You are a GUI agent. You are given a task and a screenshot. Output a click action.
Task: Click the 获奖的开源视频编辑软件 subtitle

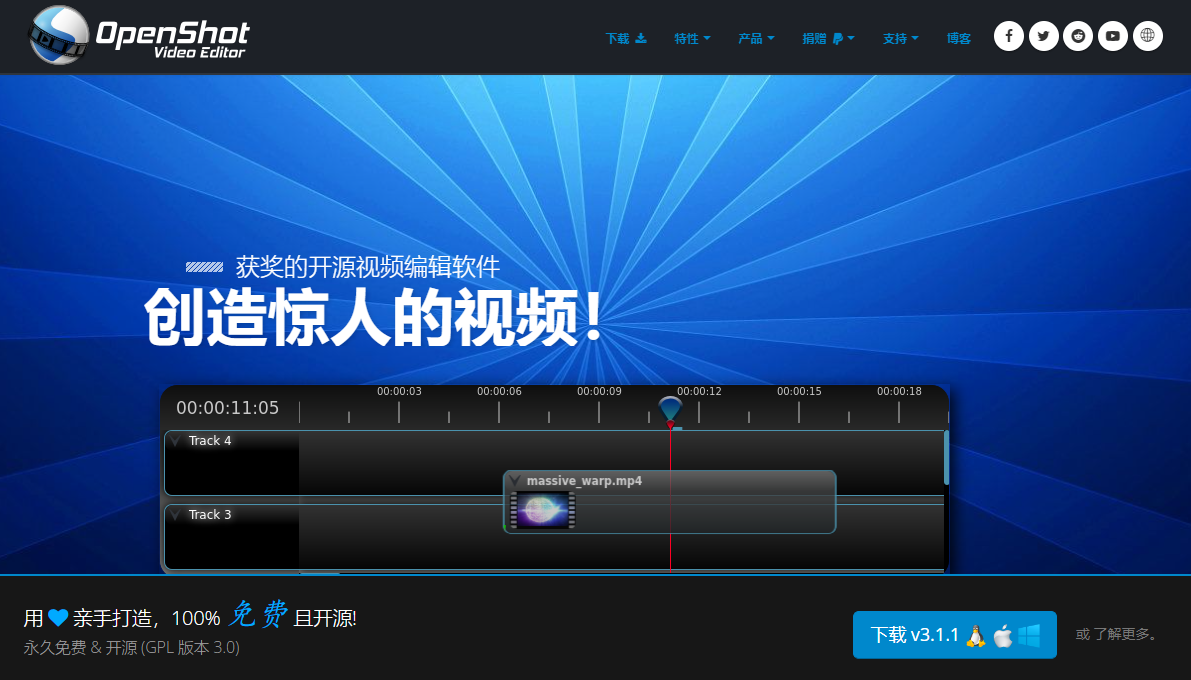368,267
